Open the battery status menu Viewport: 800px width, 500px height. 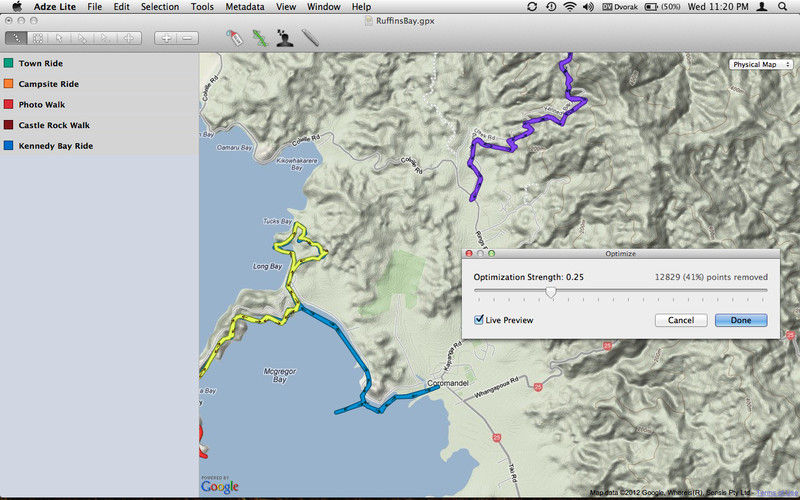(x=663, y=7)
